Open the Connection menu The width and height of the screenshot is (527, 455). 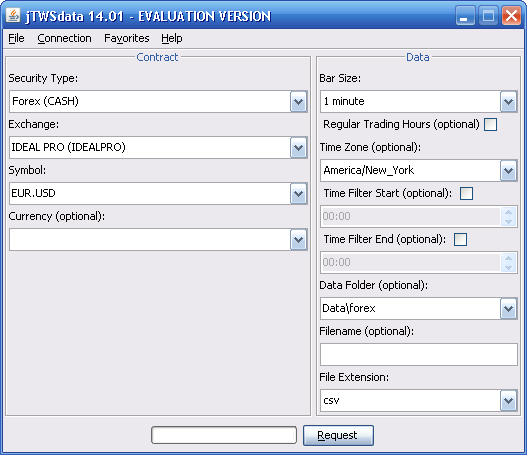[x=64, y=38]
